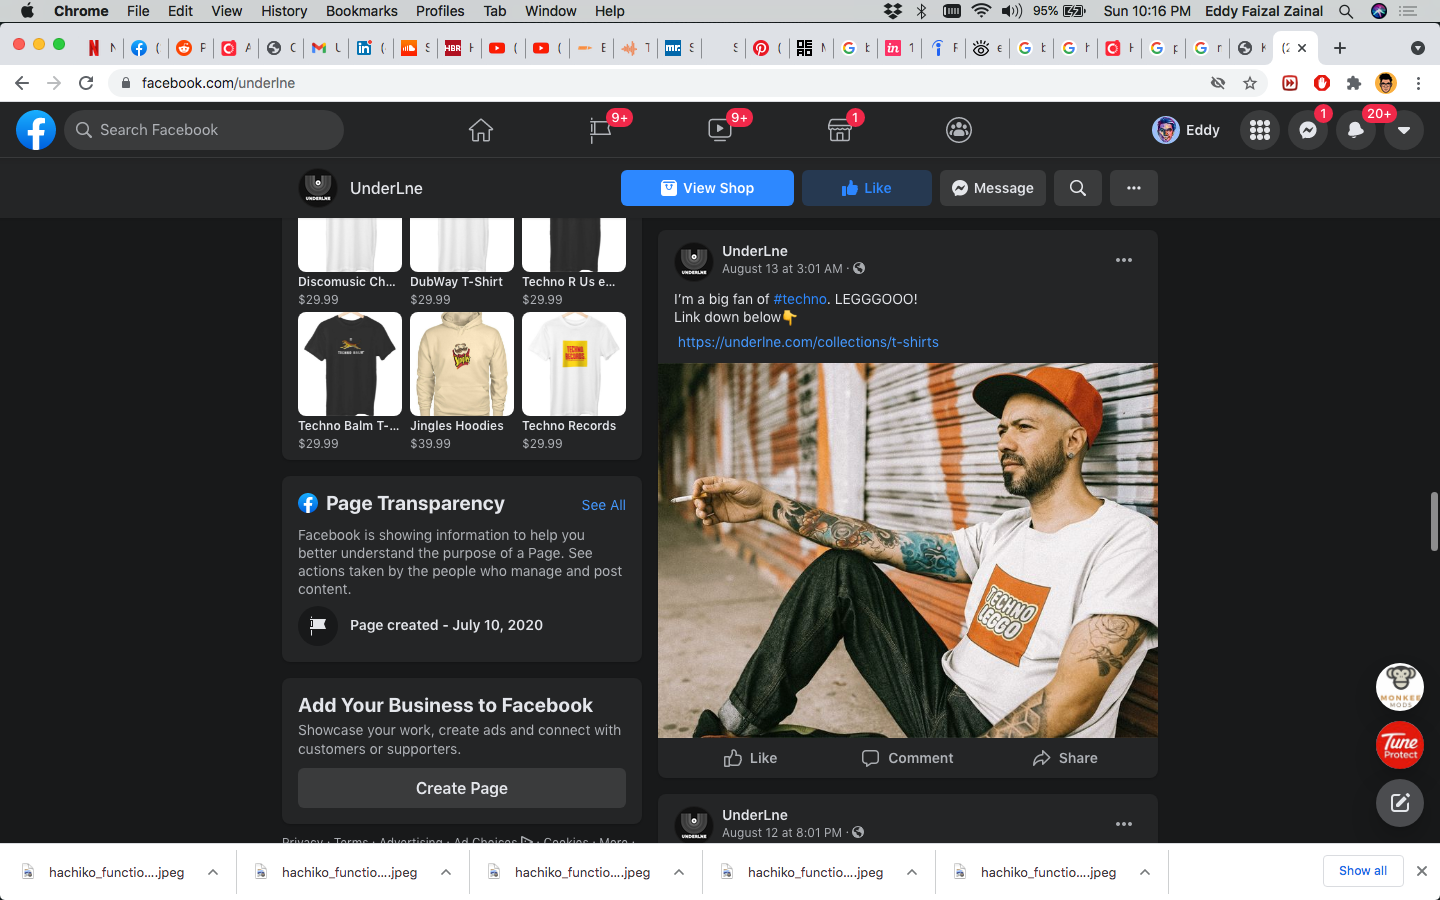This screenshot has height=900, width=1440.
Task: Switch to the Pinterest tab
Action: pos(767,48)
